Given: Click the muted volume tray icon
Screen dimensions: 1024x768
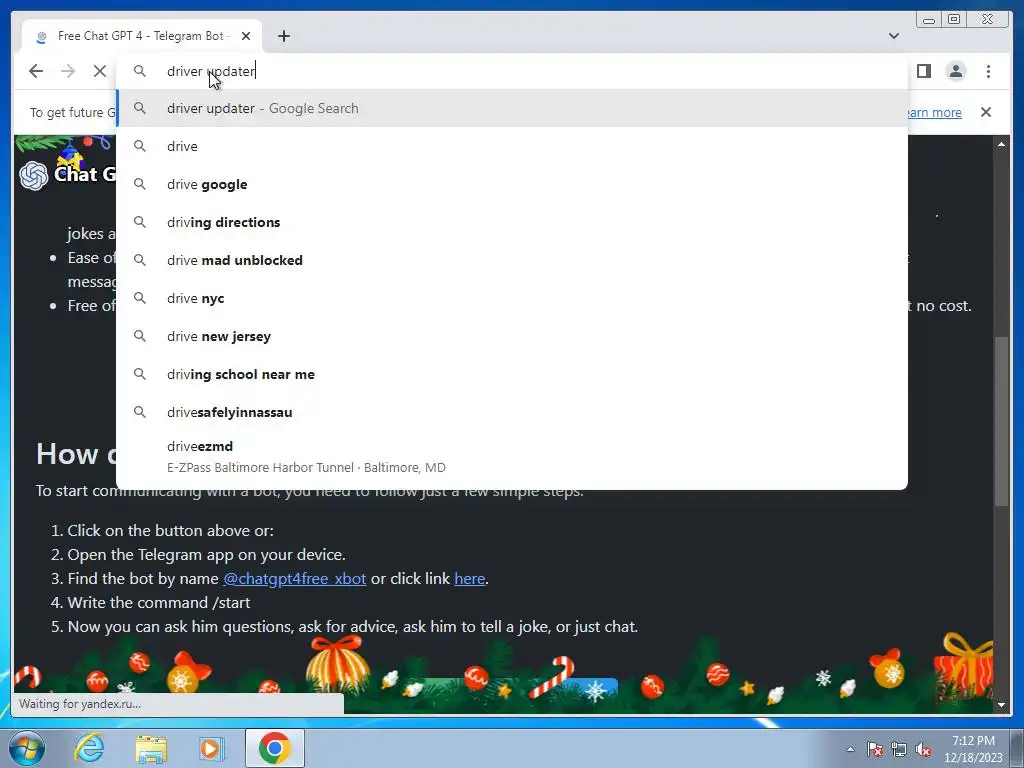Looking at the screenshot, I should tap(923, 749).
